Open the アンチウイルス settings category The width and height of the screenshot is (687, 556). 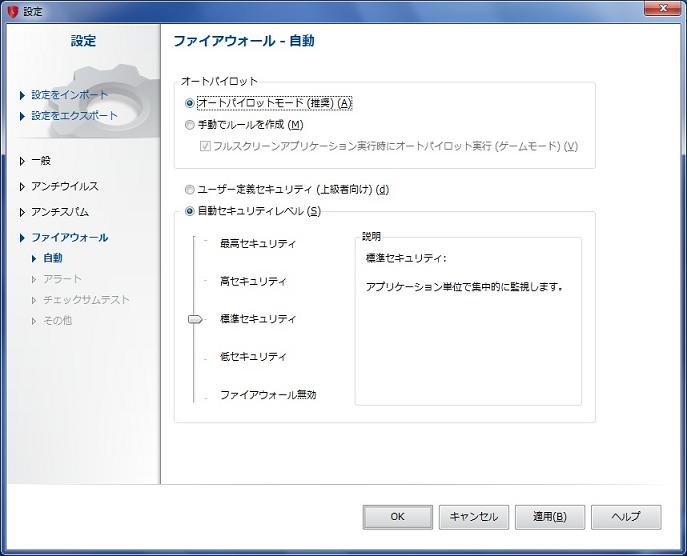click(x=65, y=186)
